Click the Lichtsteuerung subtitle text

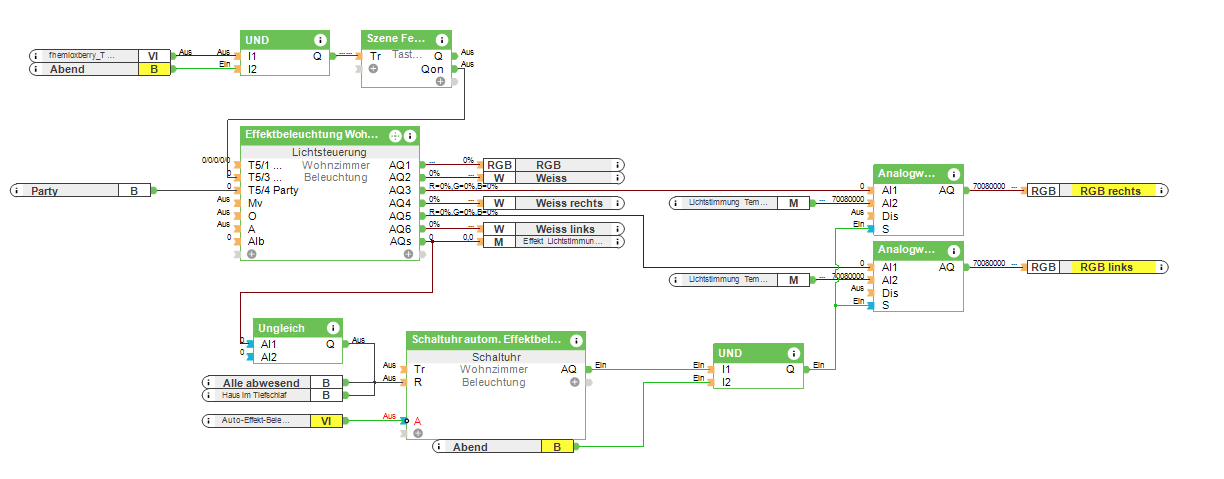coord(329,152)
